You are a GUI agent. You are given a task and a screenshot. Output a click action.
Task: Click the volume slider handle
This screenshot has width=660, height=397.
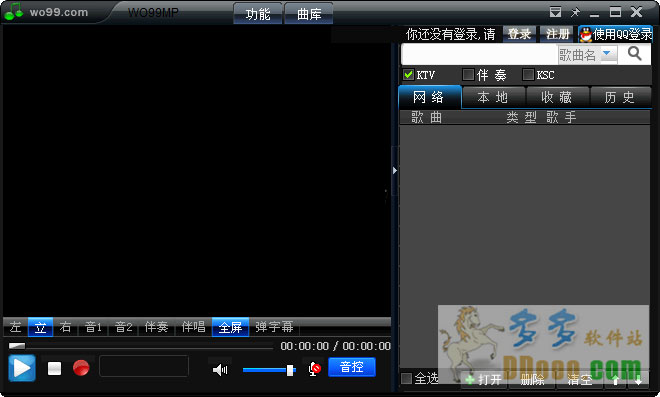click(290, 370)
